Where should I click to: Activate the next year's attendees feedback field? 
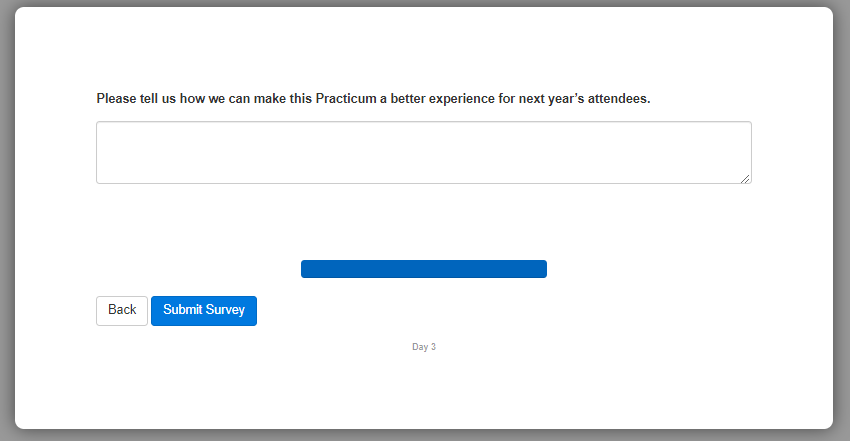[x=423, y=153]
